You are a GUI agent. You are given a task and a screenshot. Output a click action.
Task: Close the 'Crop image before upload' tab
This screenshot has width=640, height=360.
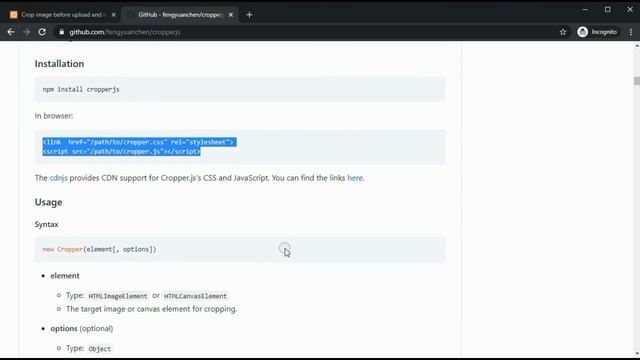pyautogui.click(x=113, y=15)
